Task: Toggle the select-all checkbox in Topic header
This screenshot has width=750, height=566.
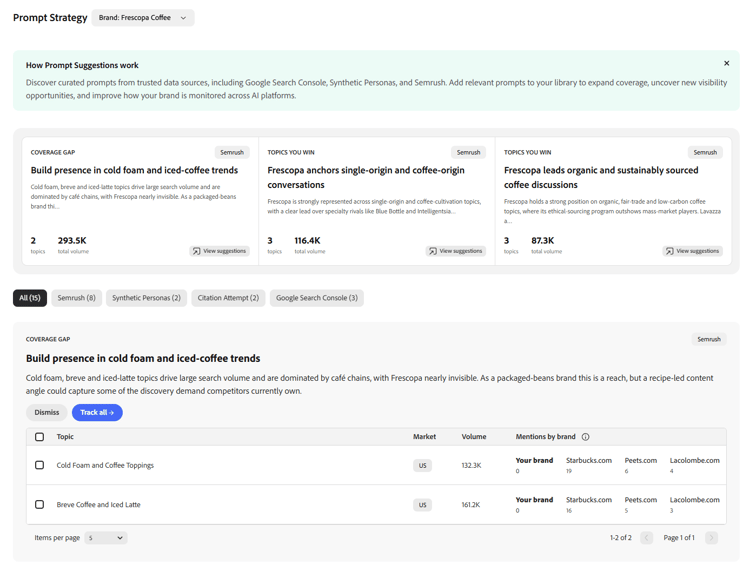Action: [x=40, y=437]
